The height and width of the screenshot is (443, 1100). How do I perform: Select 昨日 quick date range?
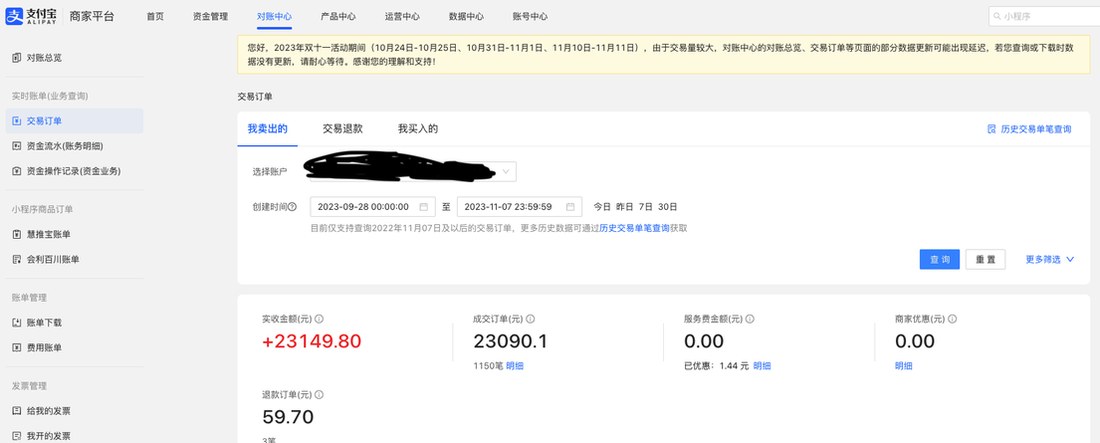point(624,207)
